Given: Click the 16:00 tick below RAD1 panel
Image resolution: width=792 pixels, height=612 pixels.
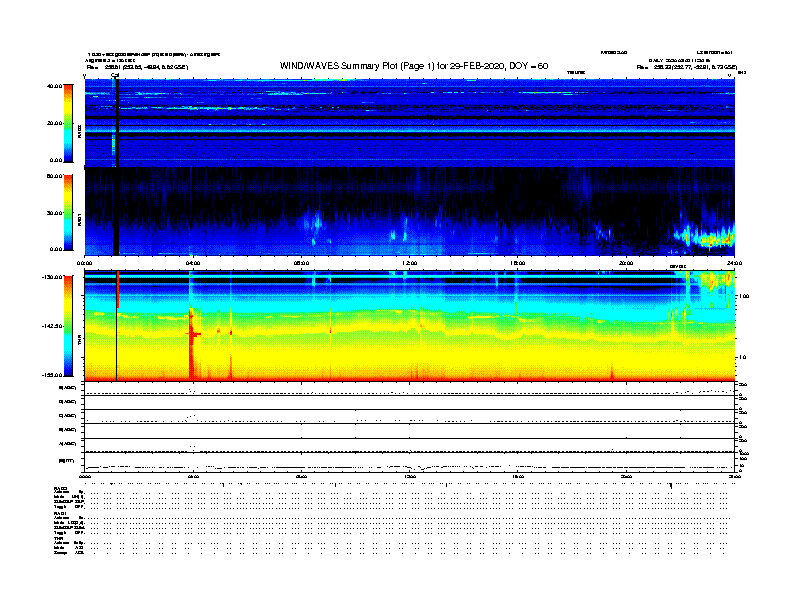Looking at the screenshot, I should [518, 263].
